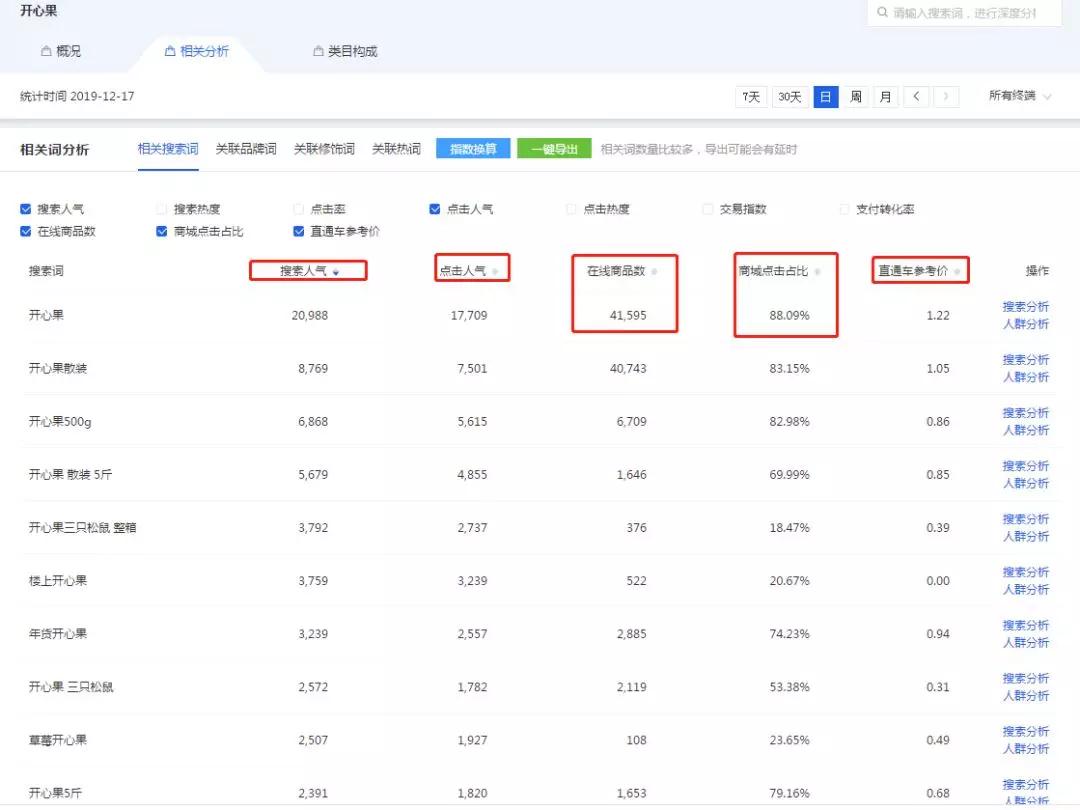Click the icon beside the 类目构成 tab
Image resolution: width=1080 pixels, height=810 pixels.
(x=317, y=51)
